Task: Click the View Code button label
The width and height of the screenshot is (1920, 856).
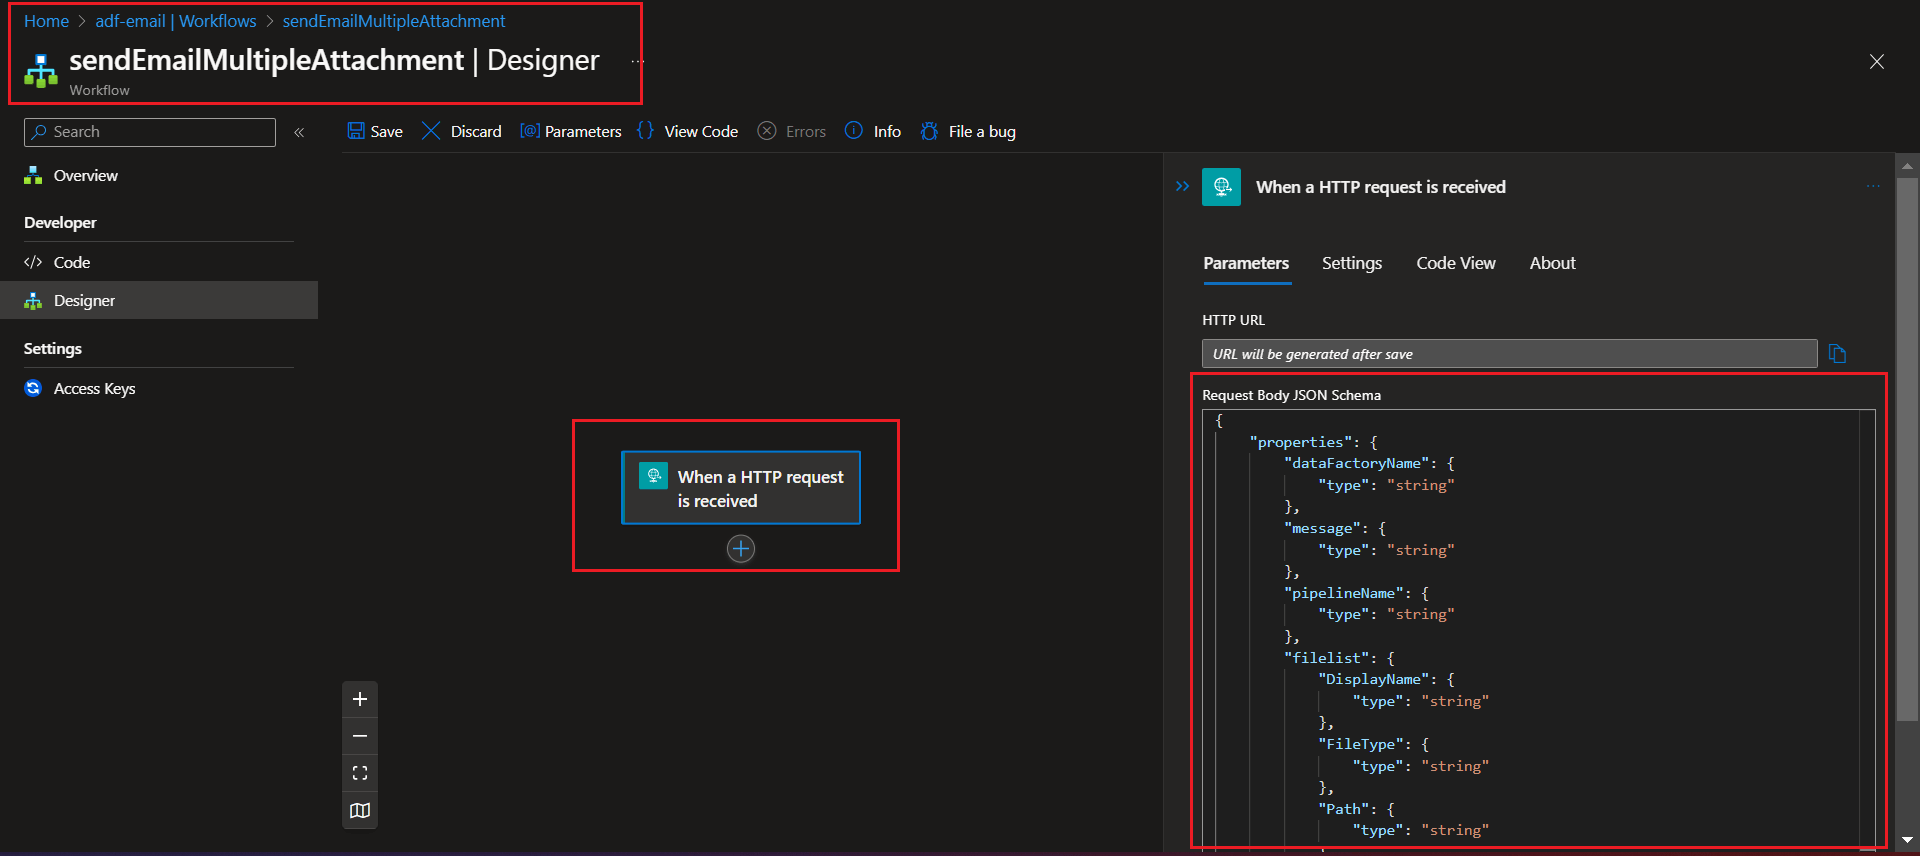Action: [x=701, y=132]
